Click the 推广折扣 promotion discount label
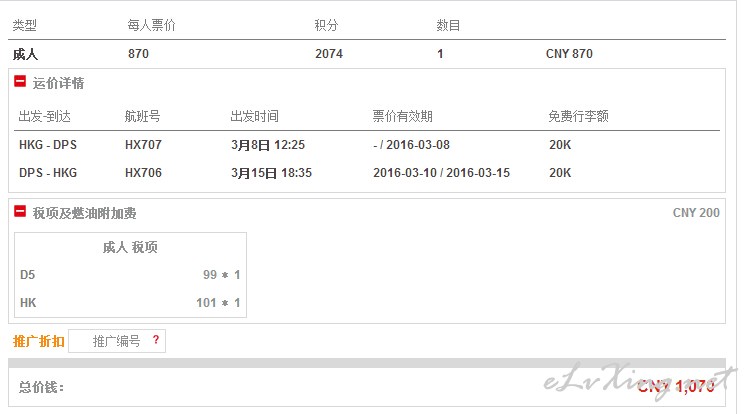Screen dimensions: 748x414 [x=39, y=341]
